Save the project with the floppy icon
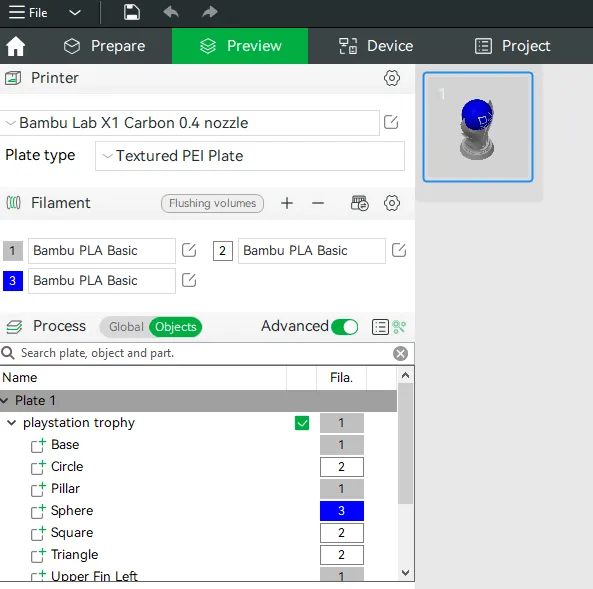The image size is (593, 589). coord(132,12)
